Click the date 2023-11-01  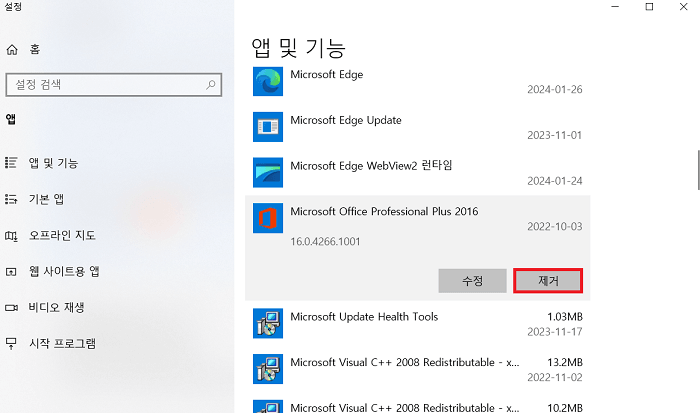[555, 135]
